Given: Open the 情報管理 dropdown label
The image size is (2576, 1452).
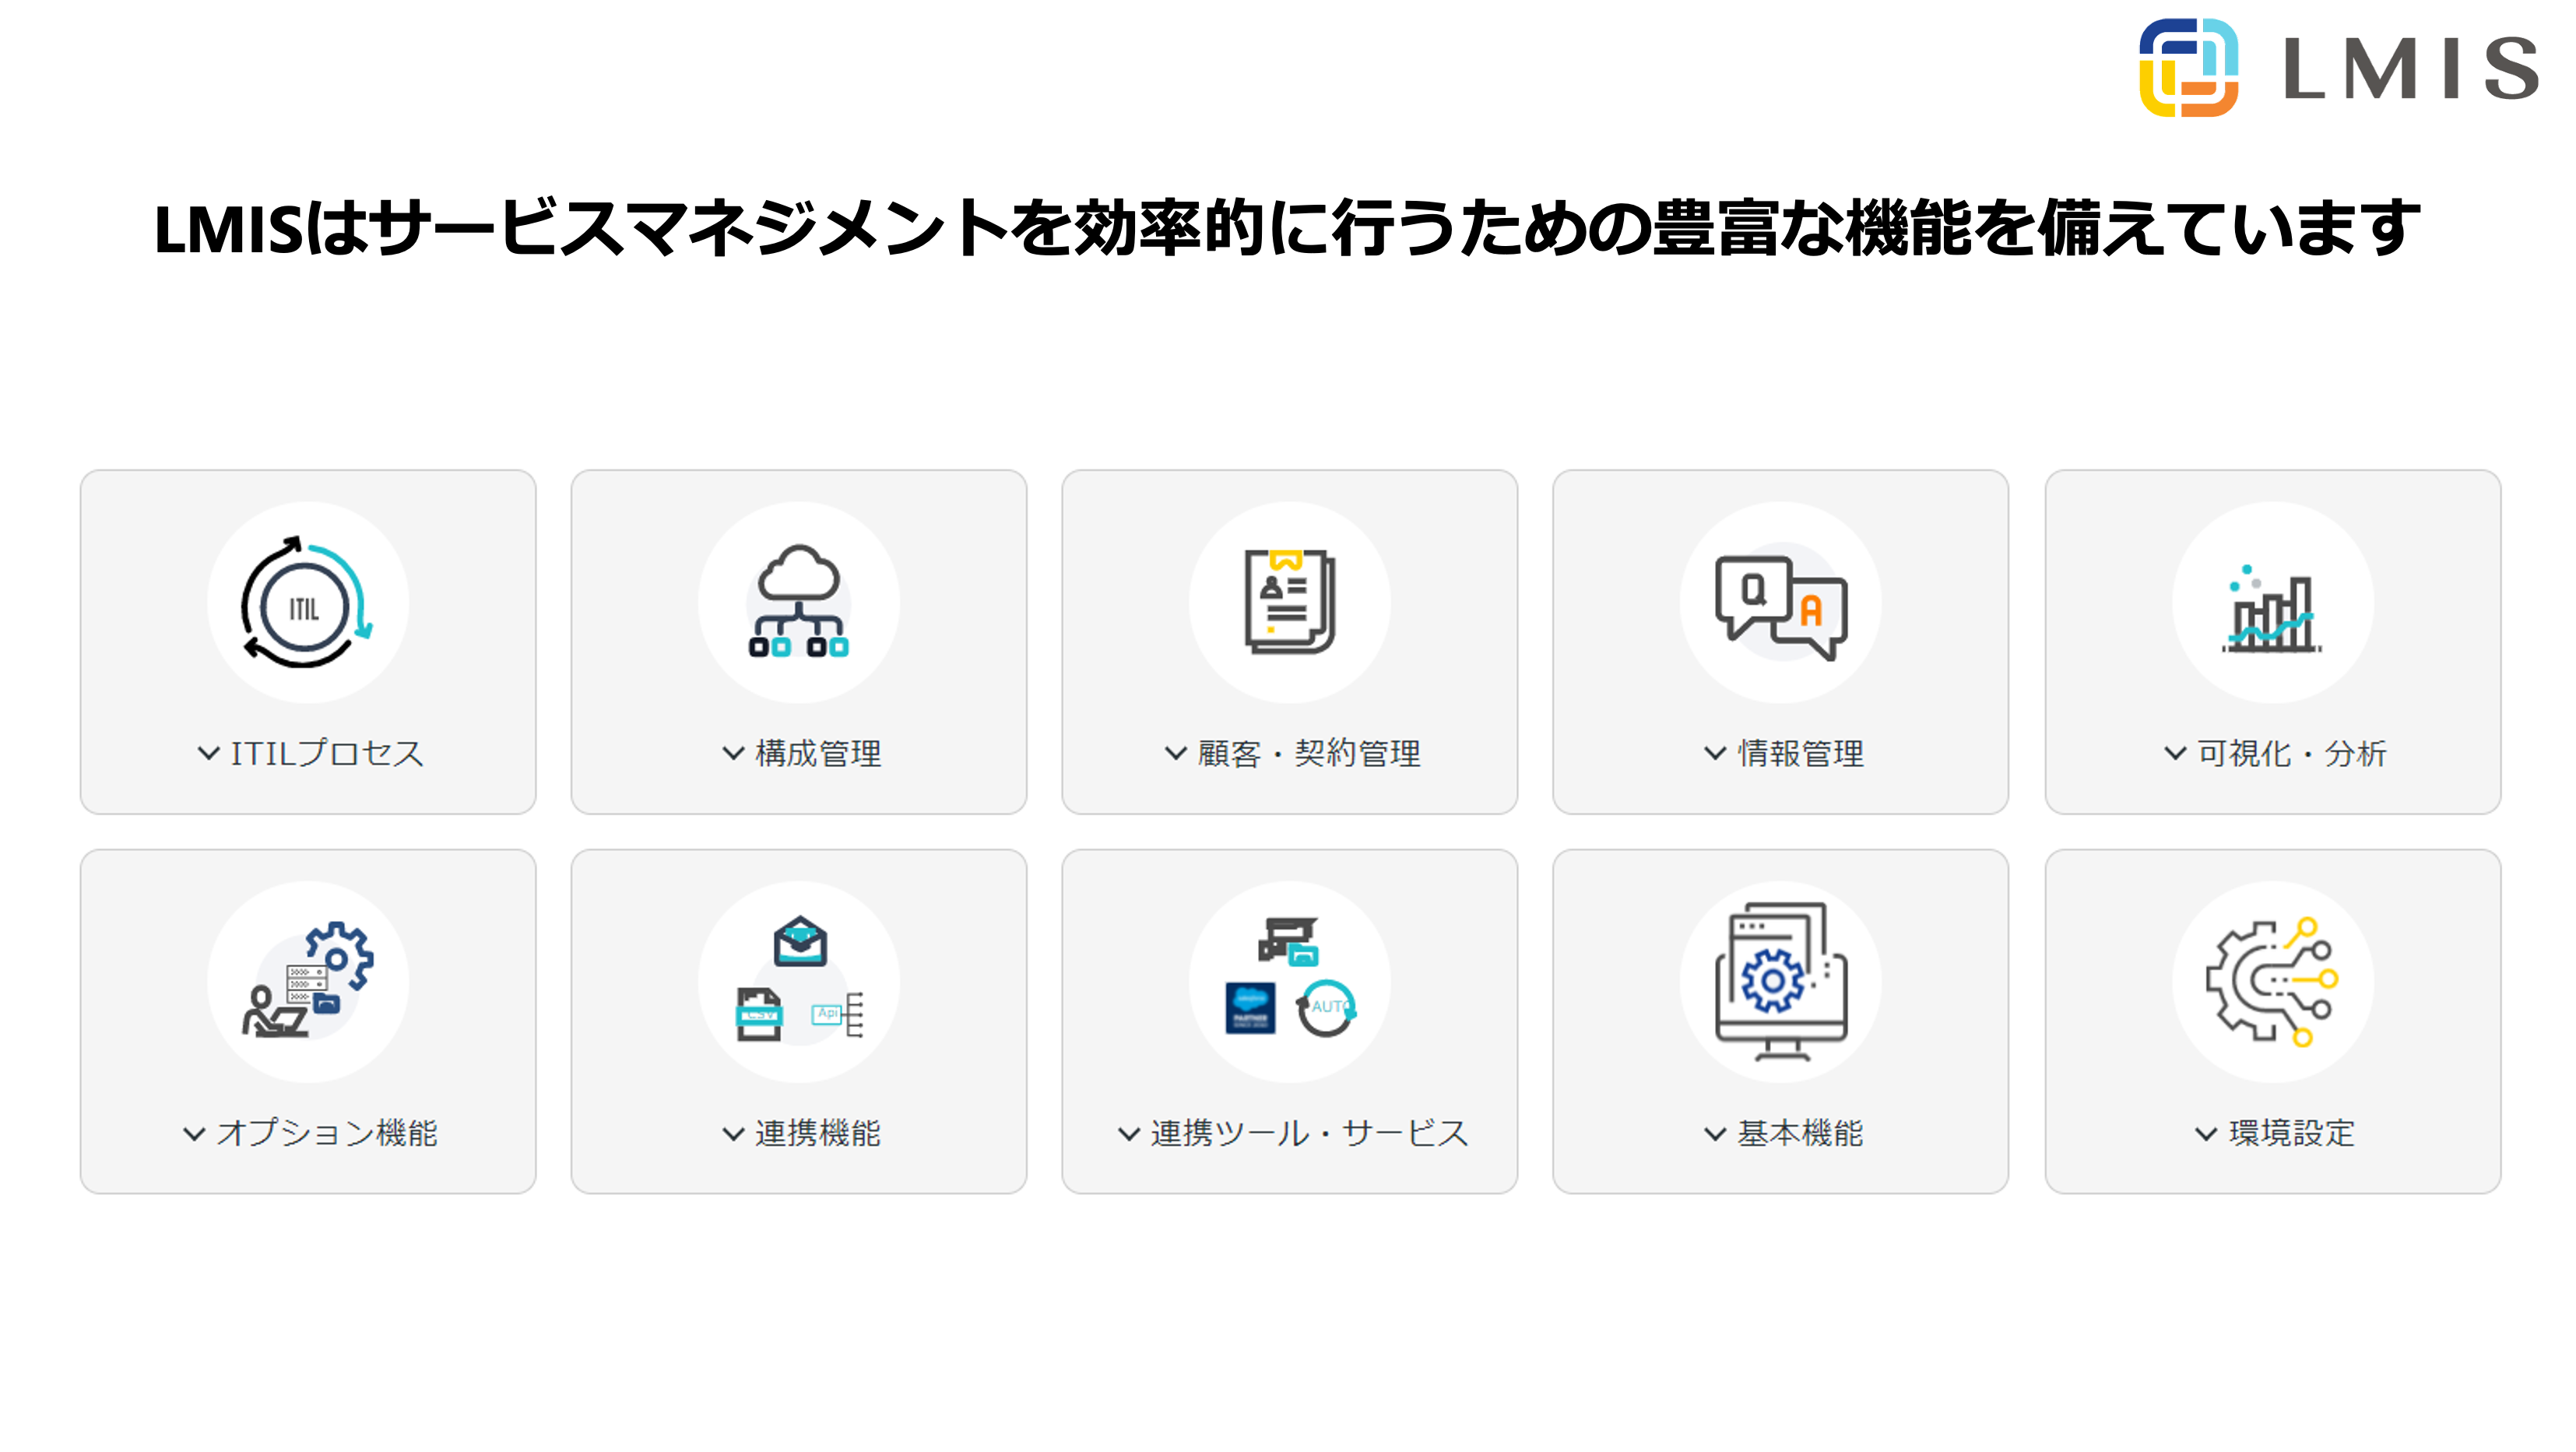Looking at the screenshot, I should coord(1800,754).
